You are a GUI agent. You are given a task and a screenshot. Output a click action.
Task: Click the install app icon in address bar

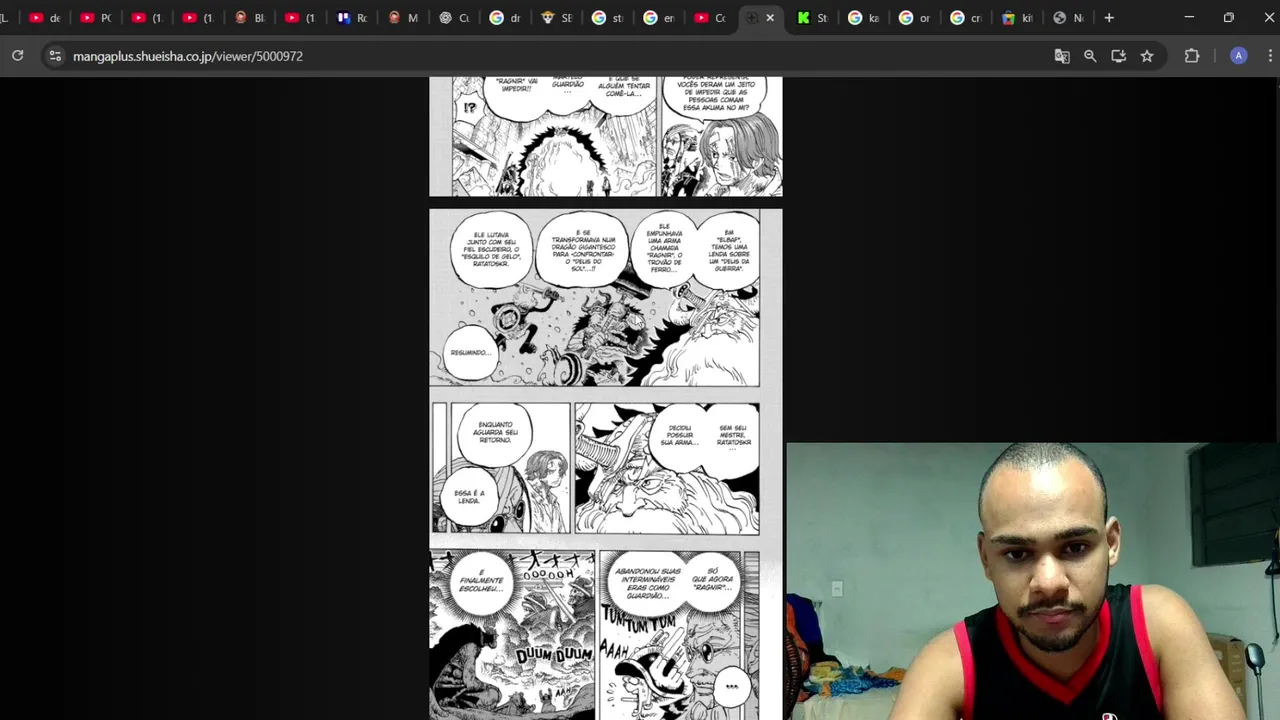pos(1118,56)
